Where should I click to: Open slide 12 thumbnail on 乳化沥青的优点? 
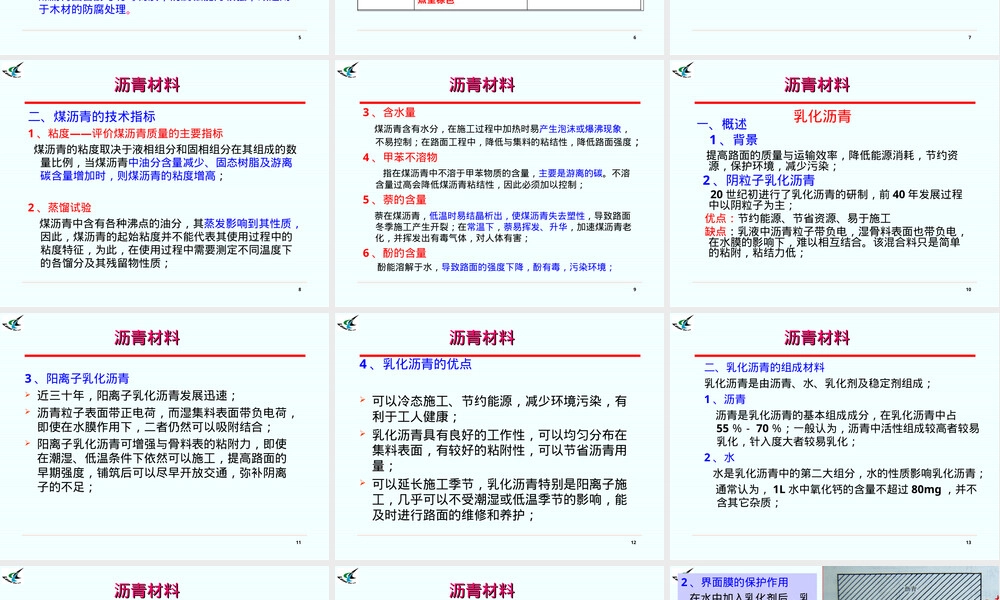tap(499, 437)
